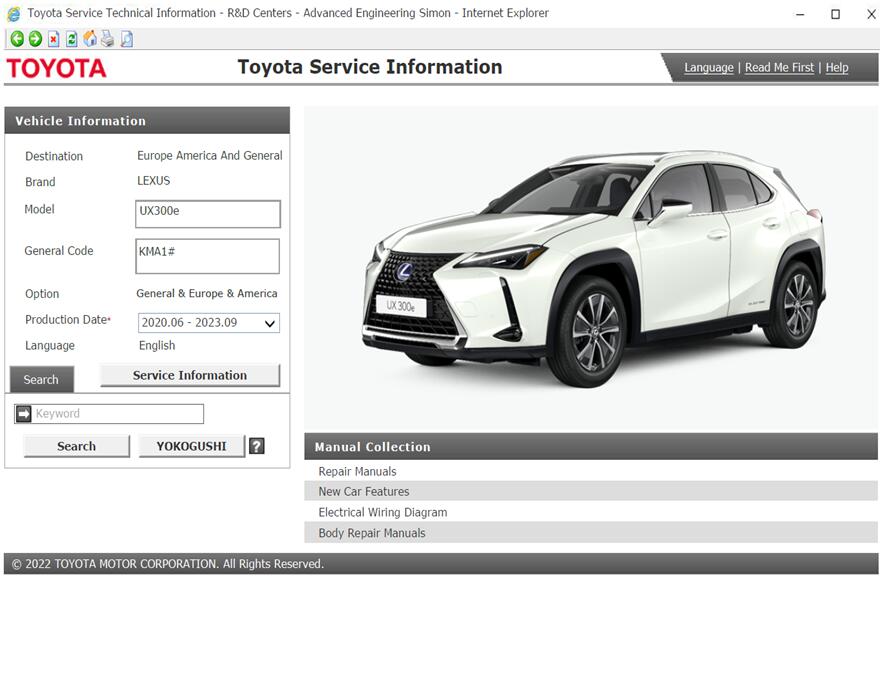Go back with the green left arrow
The image size is (882, 676).
pos(17,39)
